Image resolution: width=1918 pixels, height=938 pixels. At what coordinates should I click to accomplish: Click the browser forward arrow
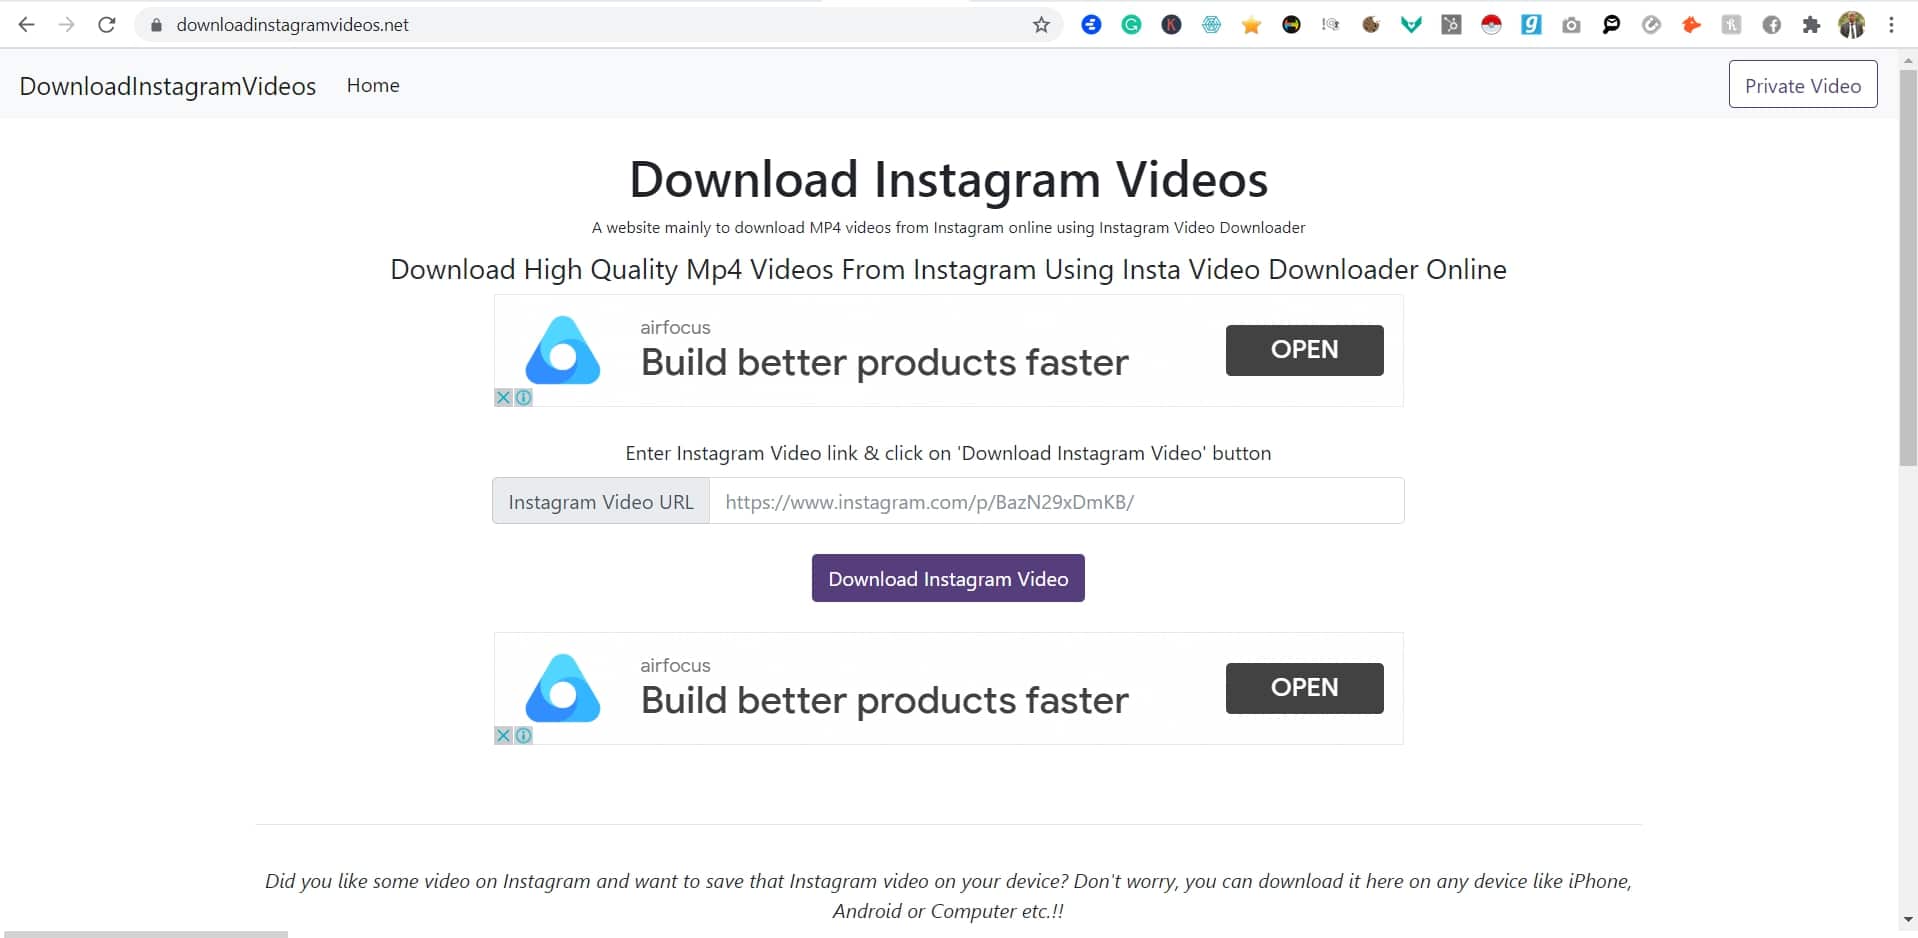66,25
